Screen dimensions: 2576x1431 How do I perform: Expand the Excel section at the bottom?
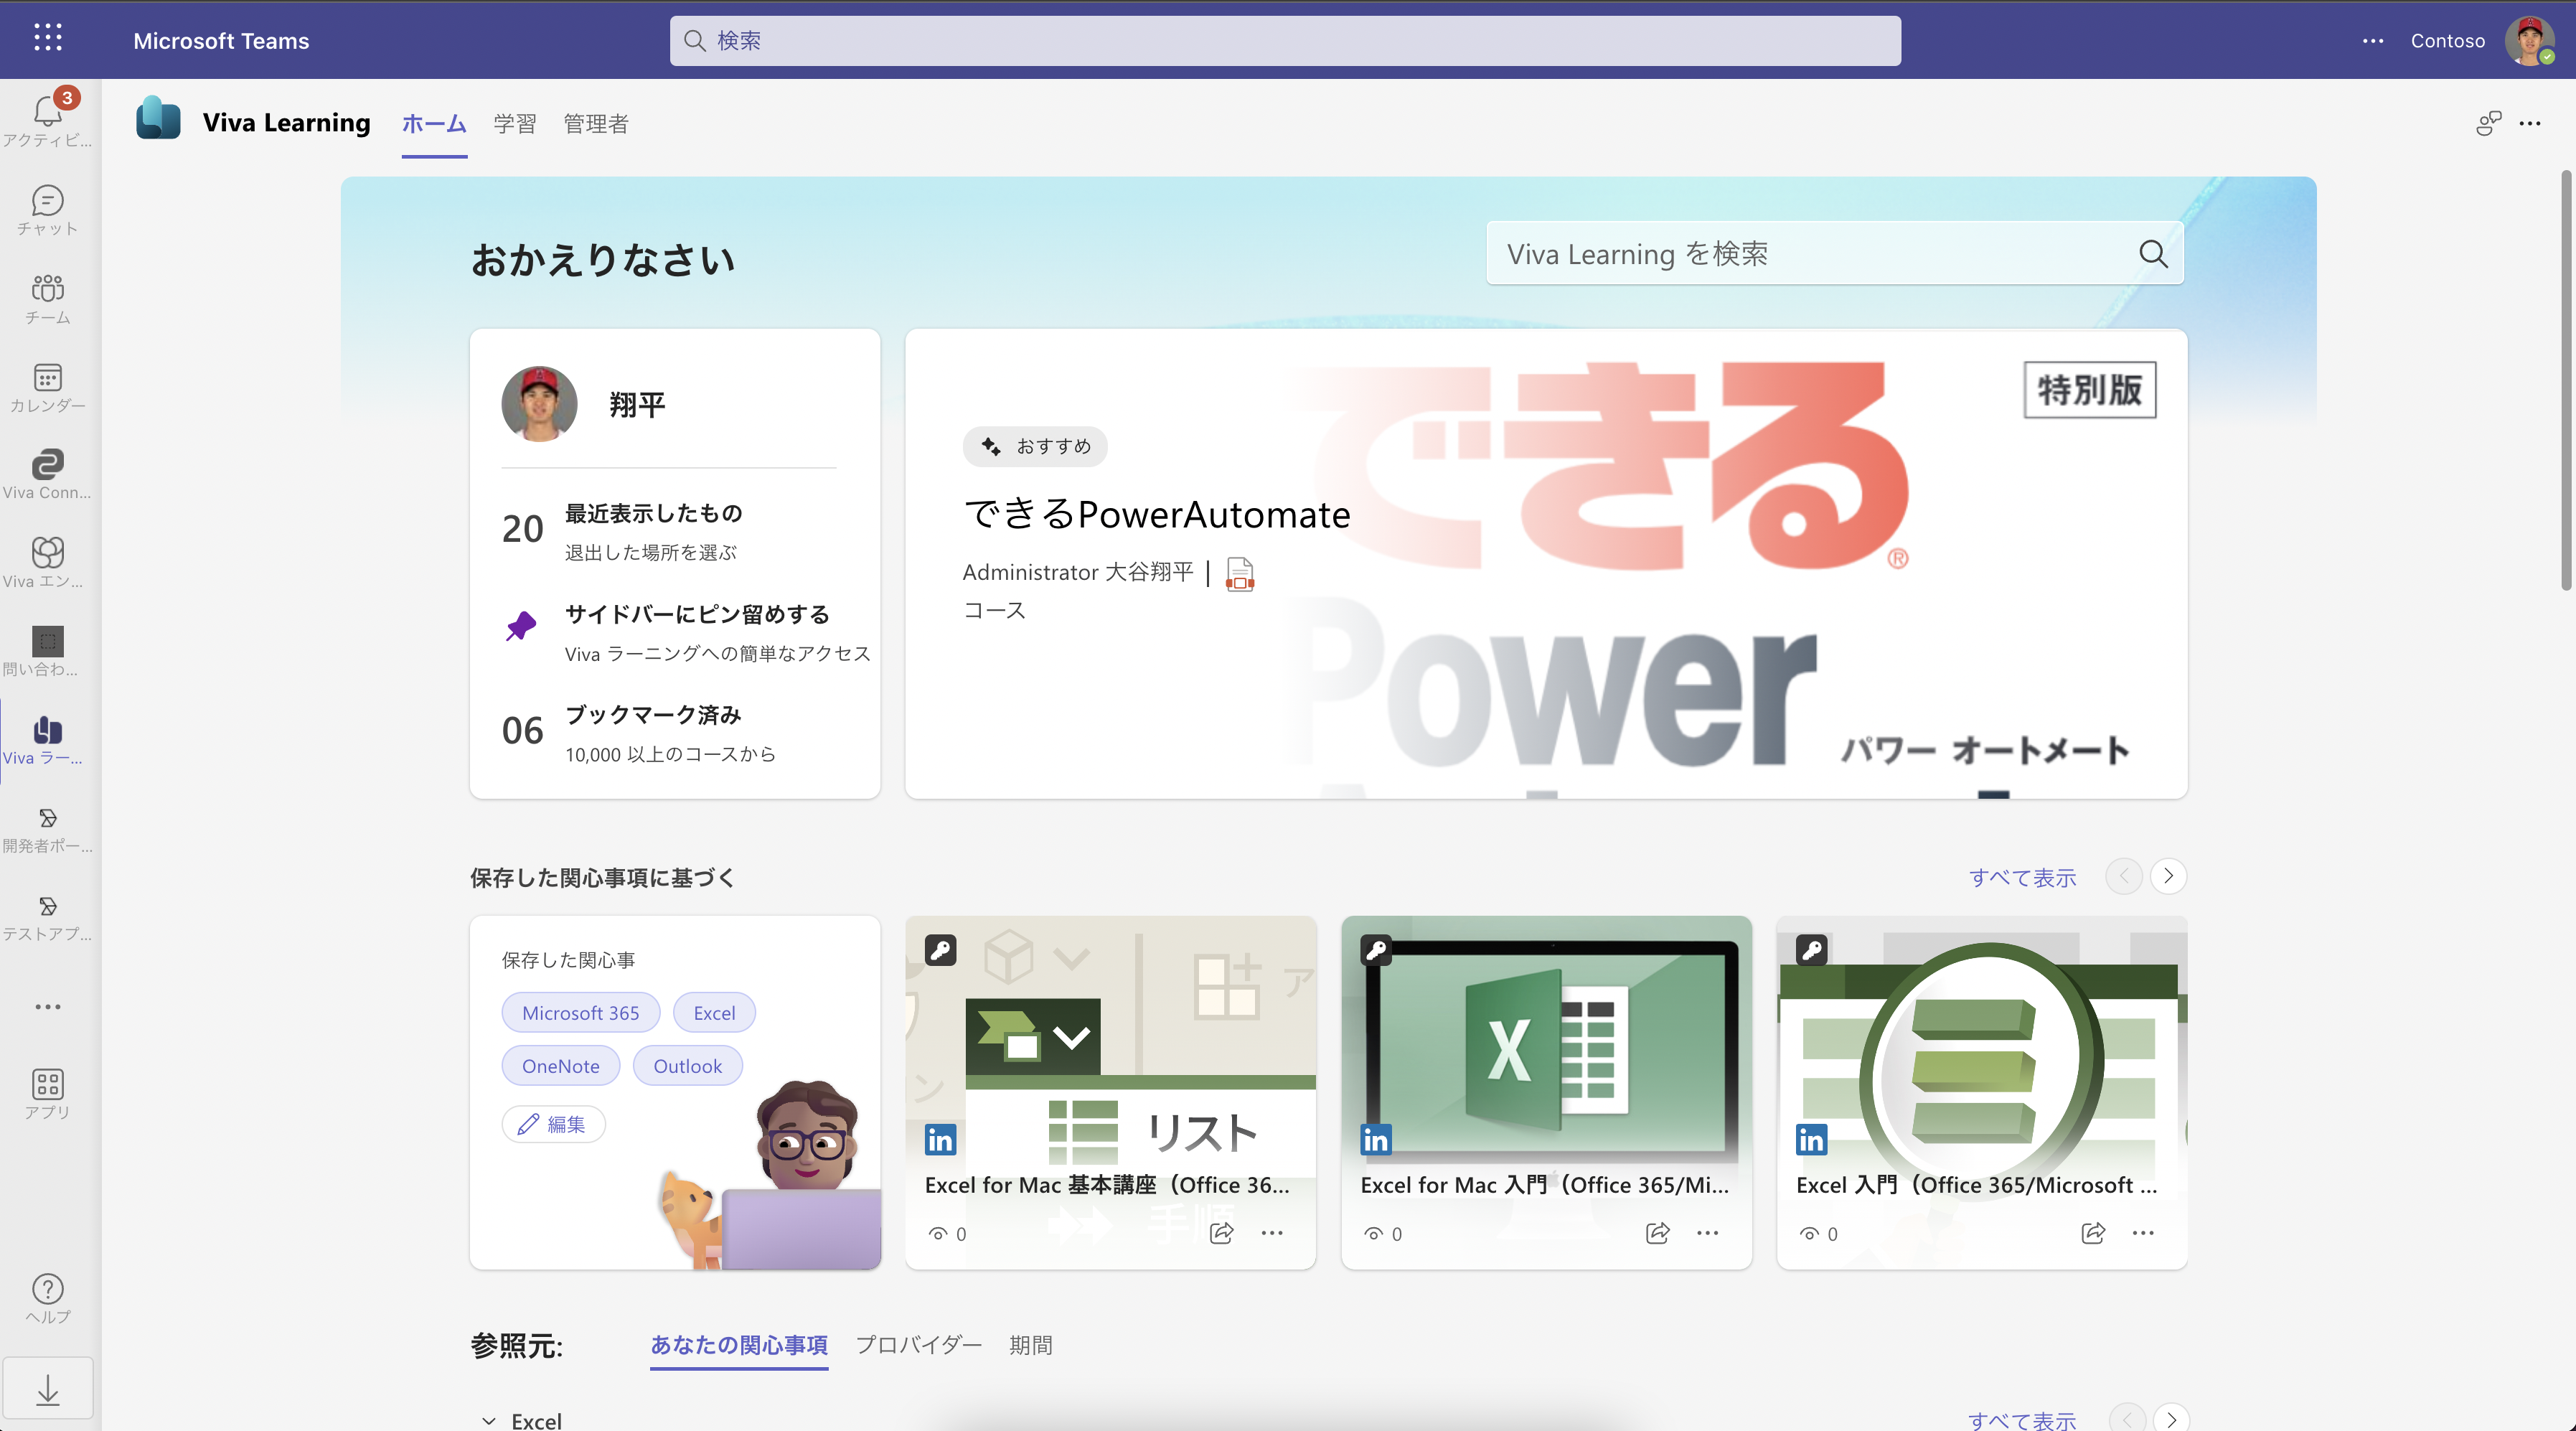490,1420
